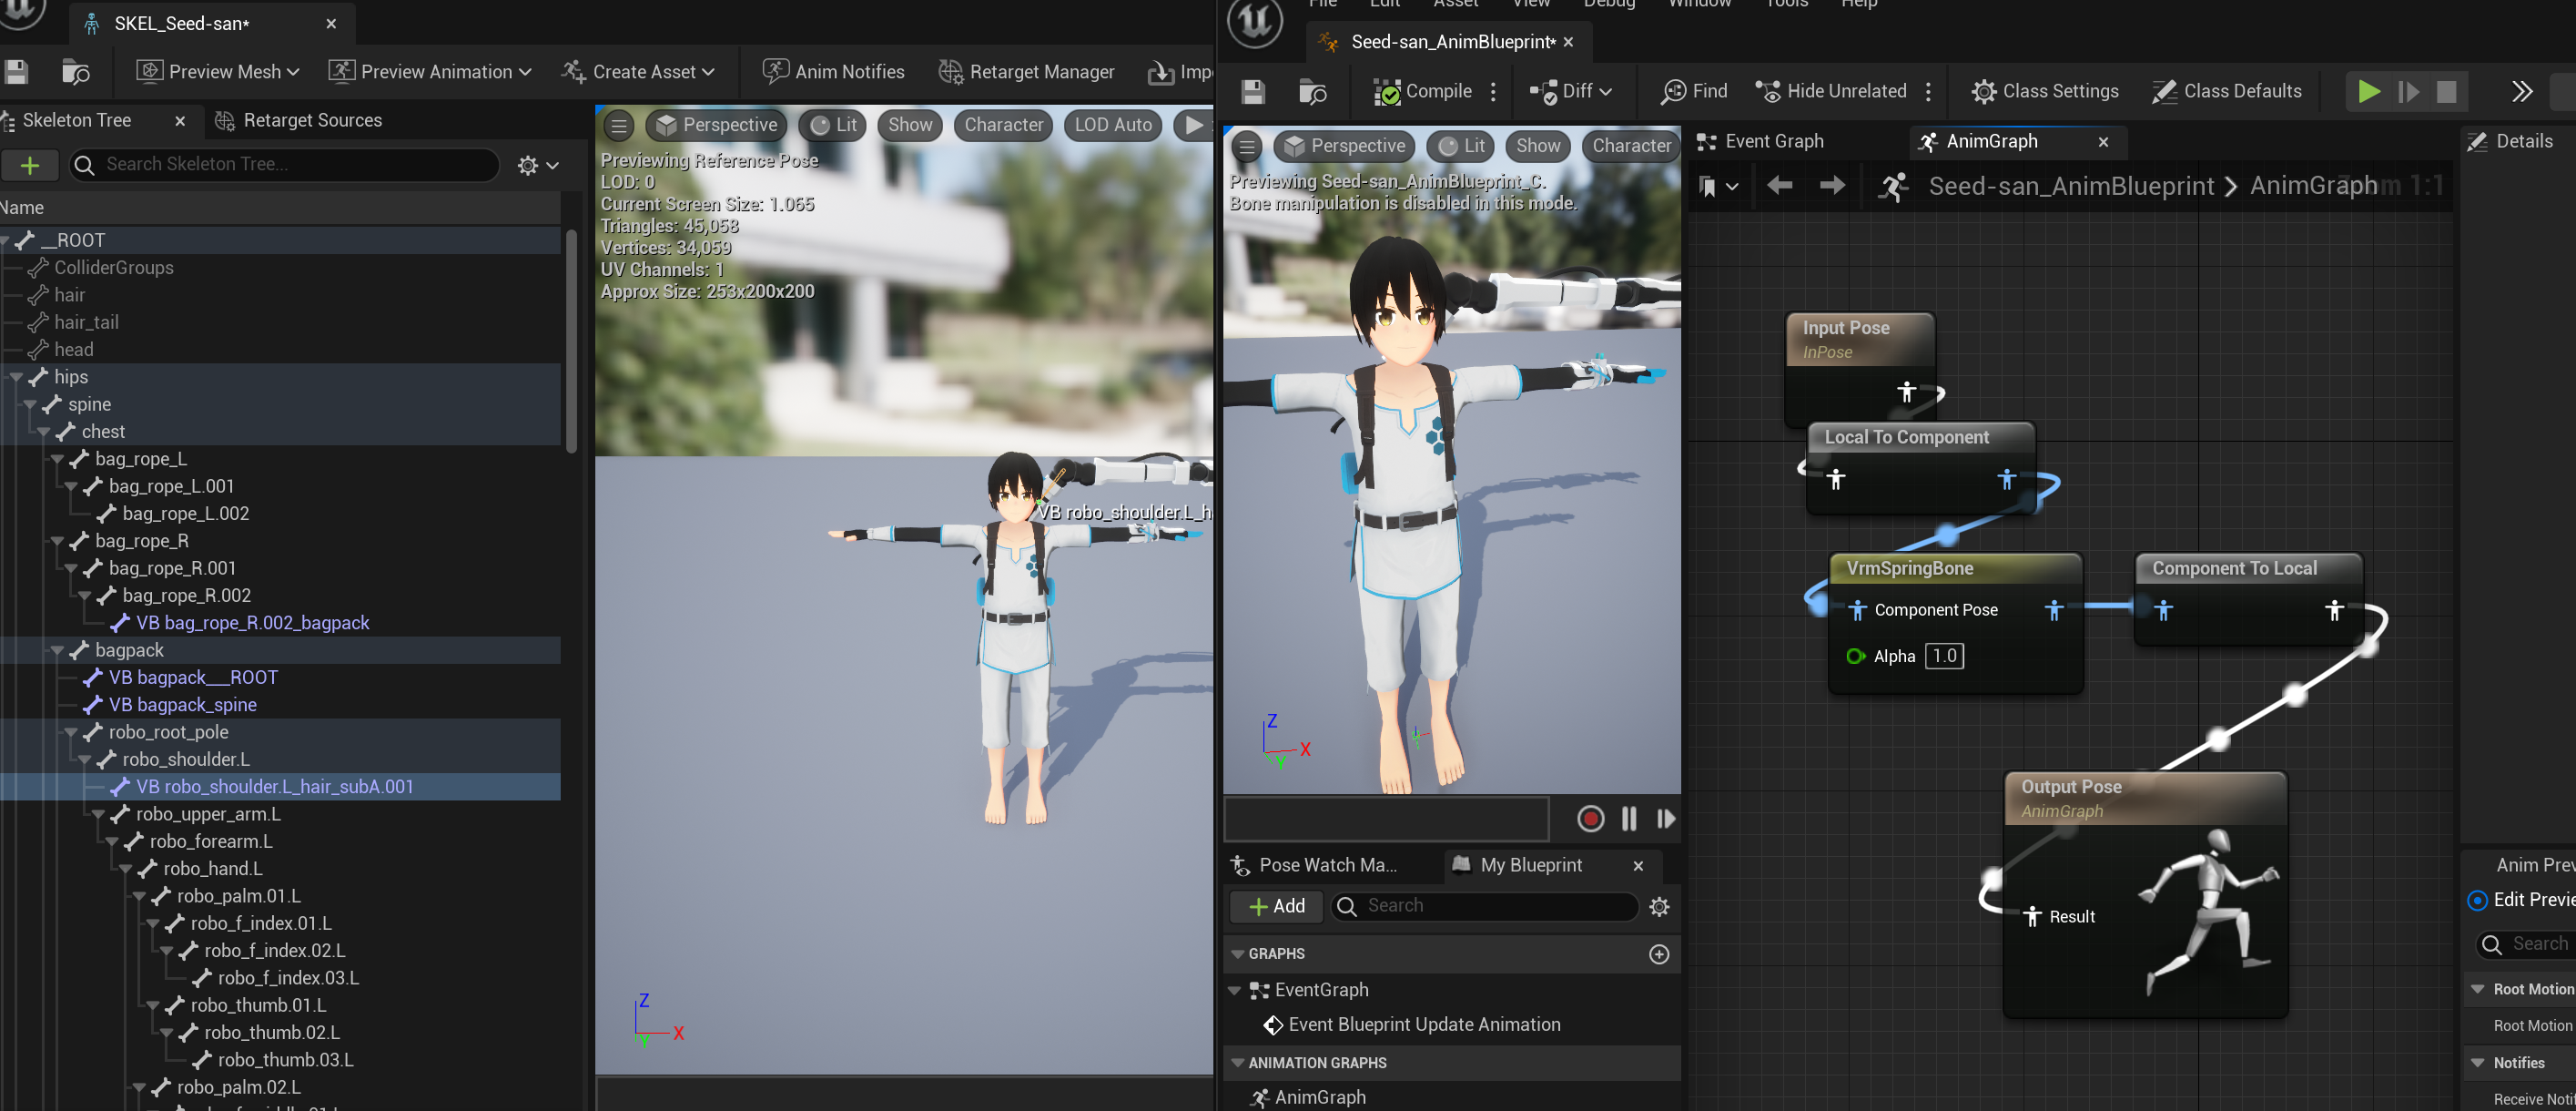Click the record button under preview viewport
Screen dimensions: 2576x1111
1590,819
